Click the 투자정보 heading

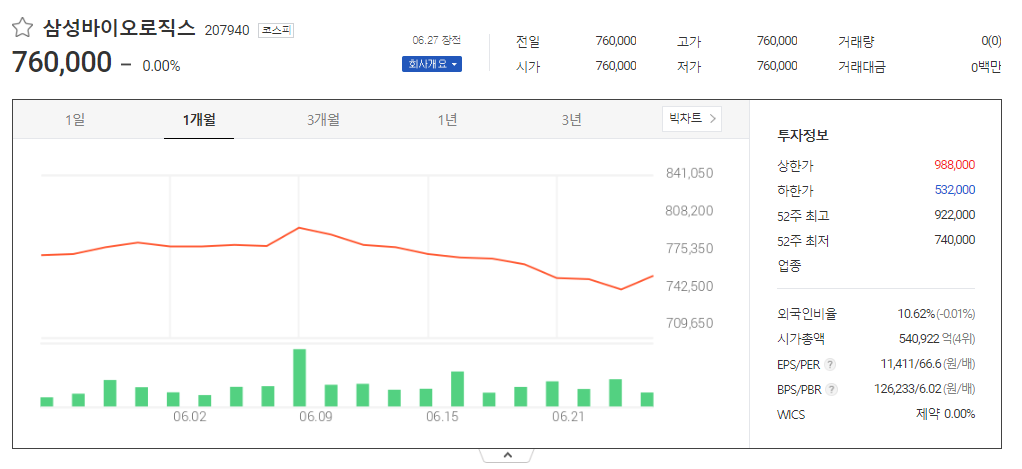(x=802, y=136)
